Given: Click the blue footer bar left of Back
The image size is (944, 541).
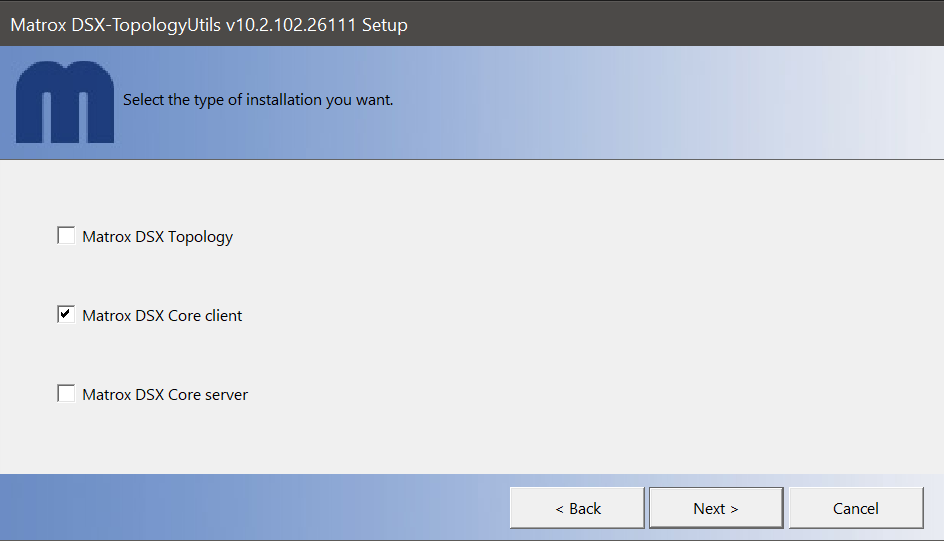Looking at the screenshot, I should tap(250, 508).
